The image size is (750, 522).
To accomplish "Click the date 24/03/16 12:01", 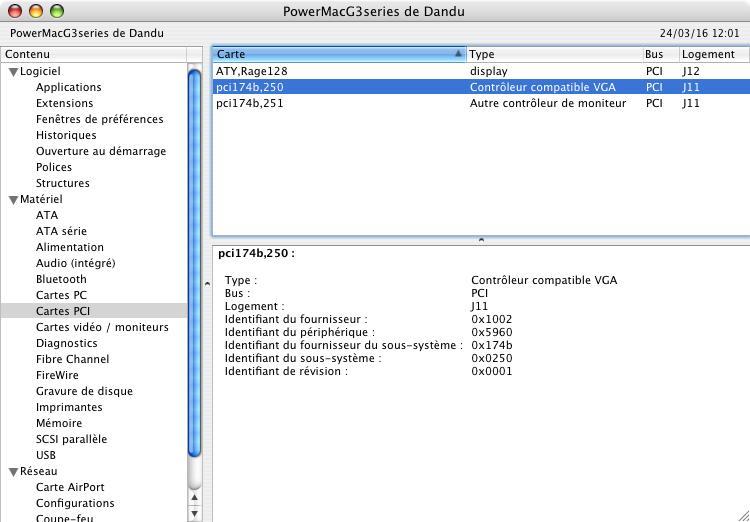I will point(699,33).
